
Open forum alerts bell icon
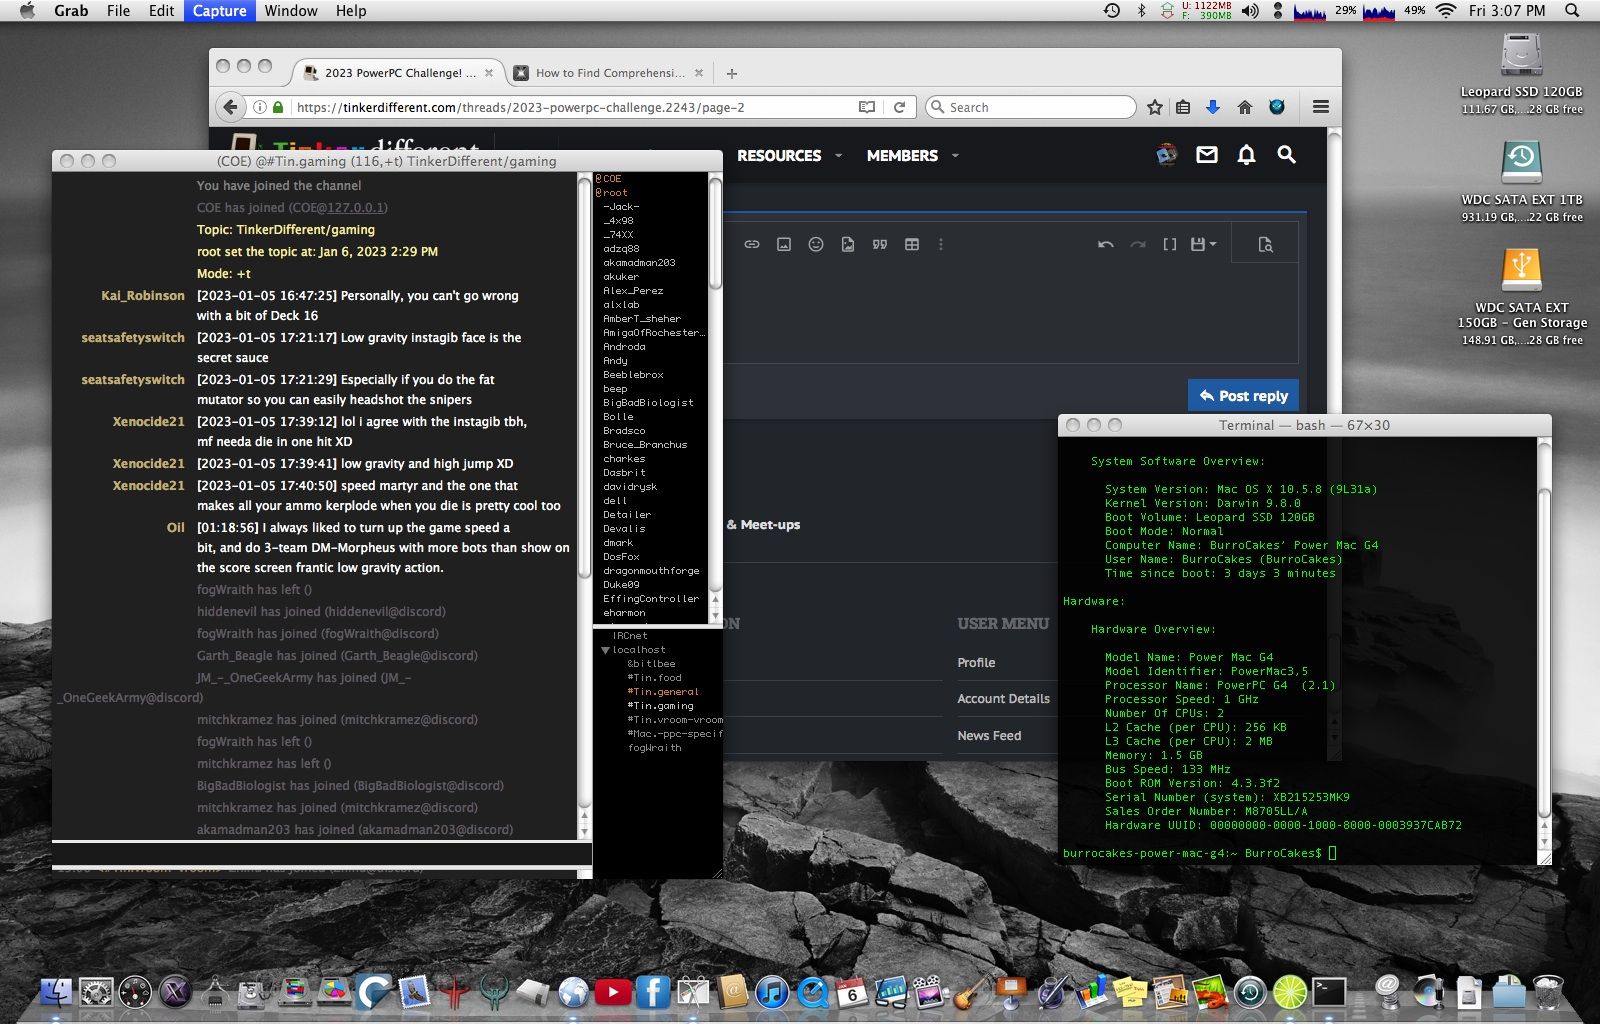pos(1246,155)
